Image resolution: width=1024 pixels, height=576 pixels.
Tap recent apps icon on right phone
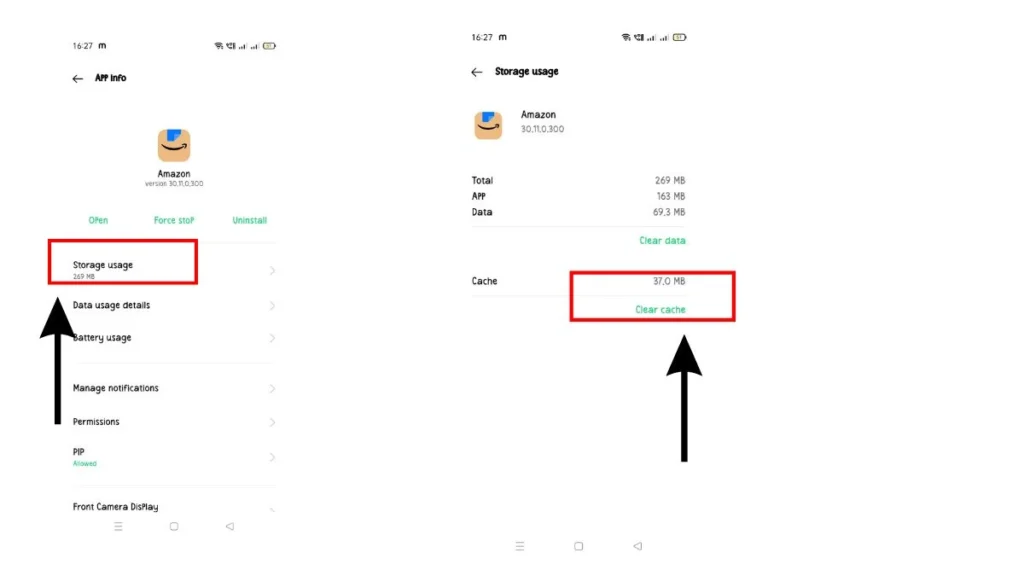click(x=520, y=546)
